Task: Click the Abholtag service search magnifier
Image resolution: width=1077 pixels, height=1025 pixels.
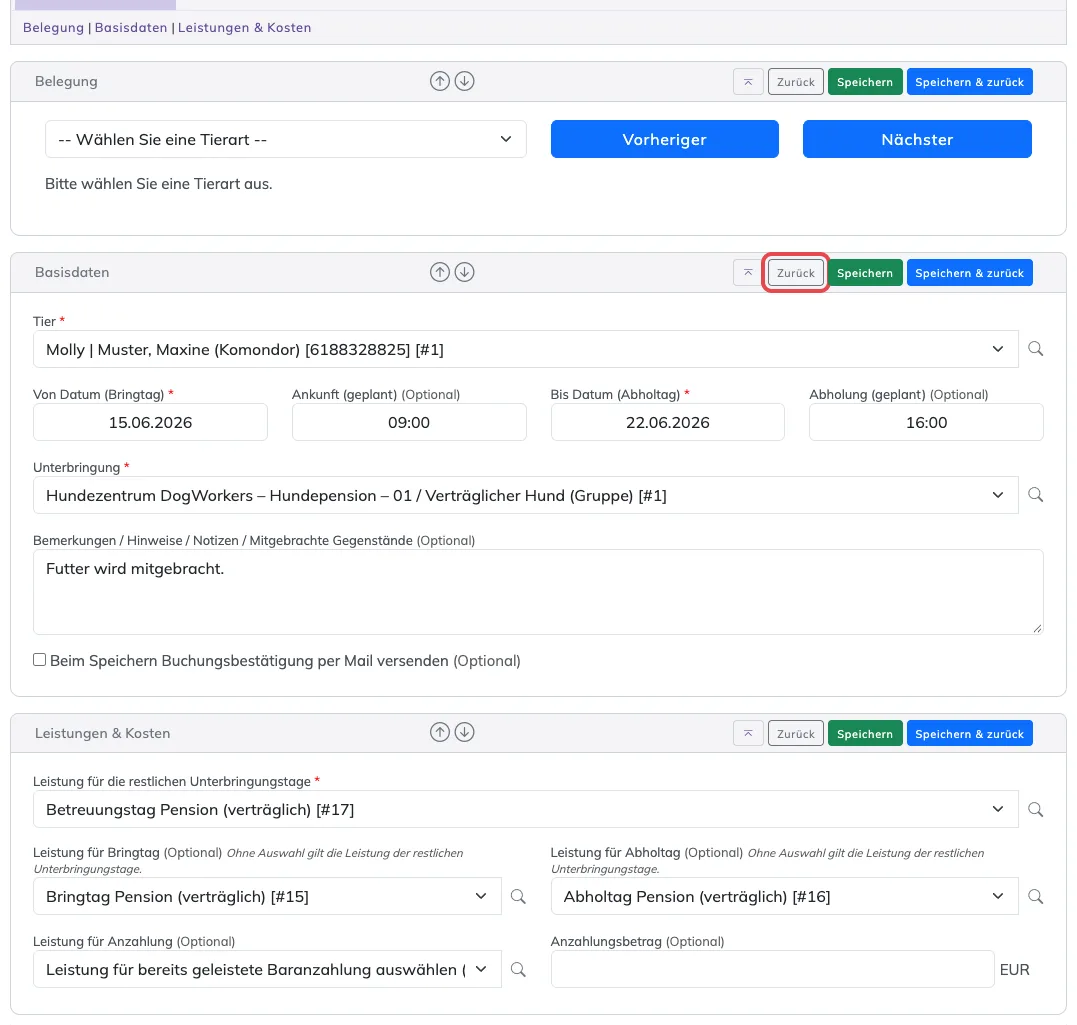Action: [1035, 897]
